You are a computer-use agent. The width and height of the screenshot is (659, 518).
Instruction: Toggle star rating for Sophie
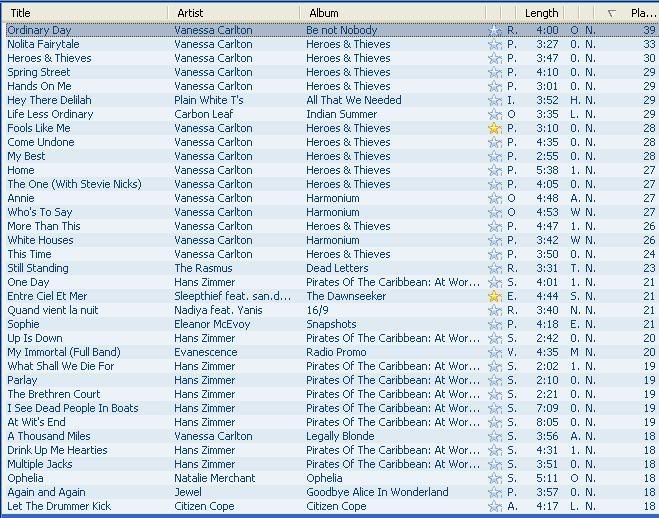coord(495,324)
